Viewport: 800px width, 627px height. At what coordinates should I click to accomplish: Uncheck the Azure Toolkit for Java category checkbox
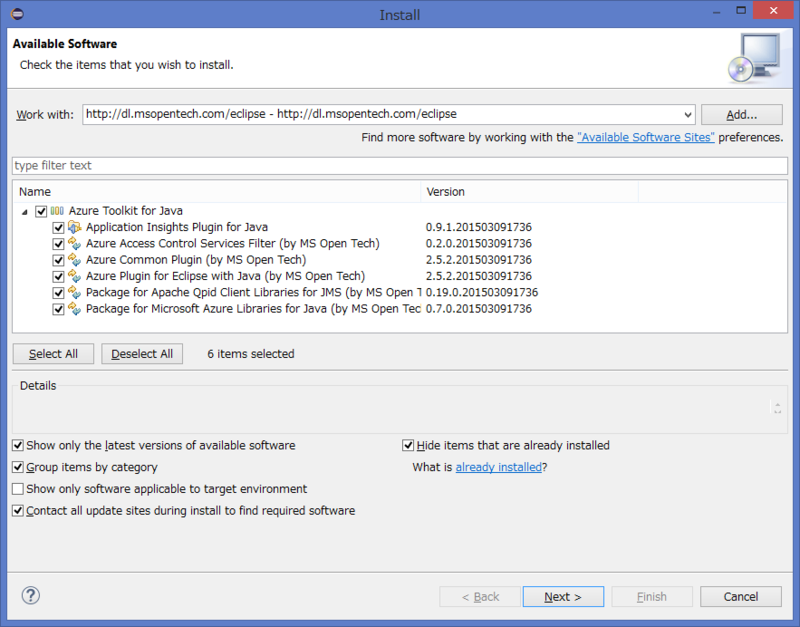(x=41, y=211)
